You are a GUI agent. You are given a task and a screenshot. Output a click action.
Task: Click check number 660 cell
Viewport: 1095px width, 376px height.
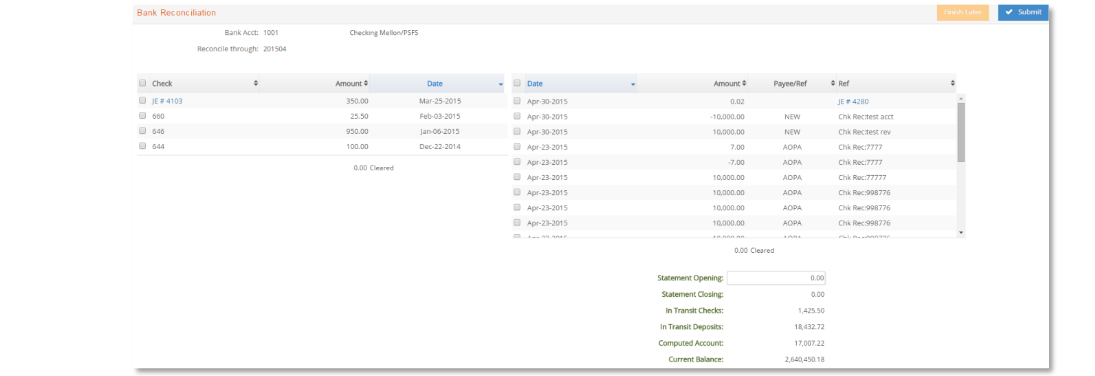click(158, 116)
